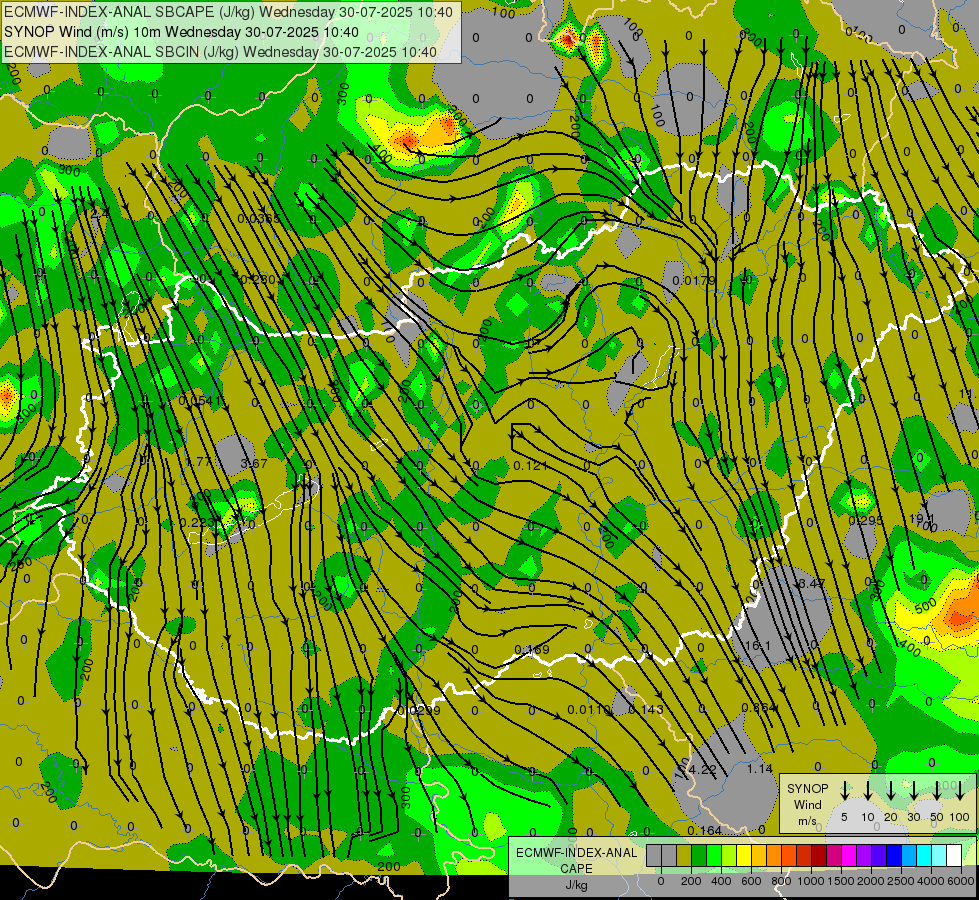Click the wind arrow above 50 m/s
The width and height of the screenshot is (979, 900).
click(937, 790)
